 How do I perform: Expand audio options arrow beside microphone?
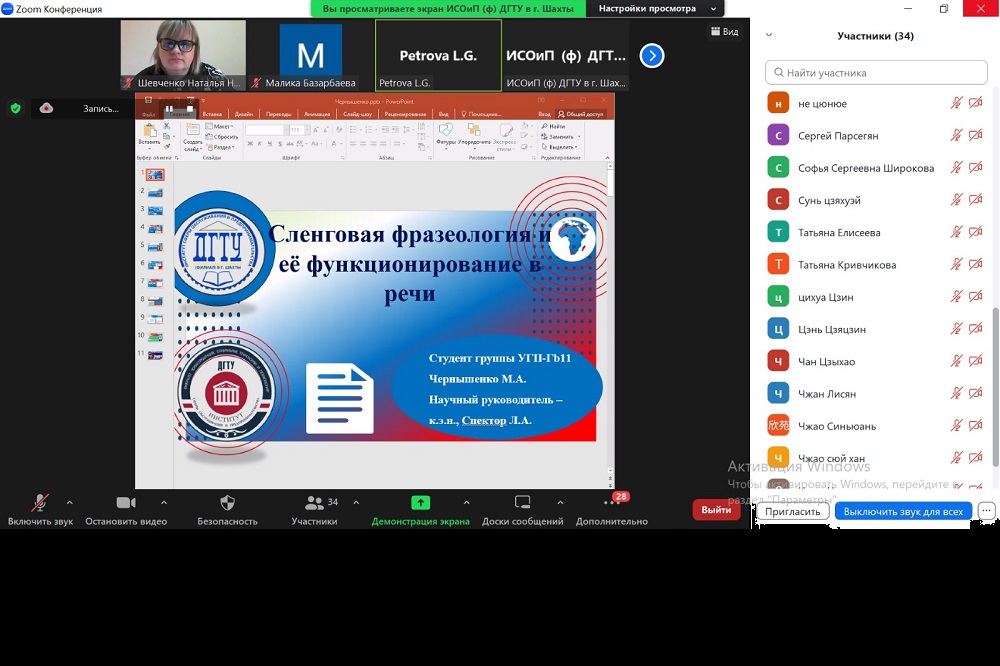coord(70,502)
